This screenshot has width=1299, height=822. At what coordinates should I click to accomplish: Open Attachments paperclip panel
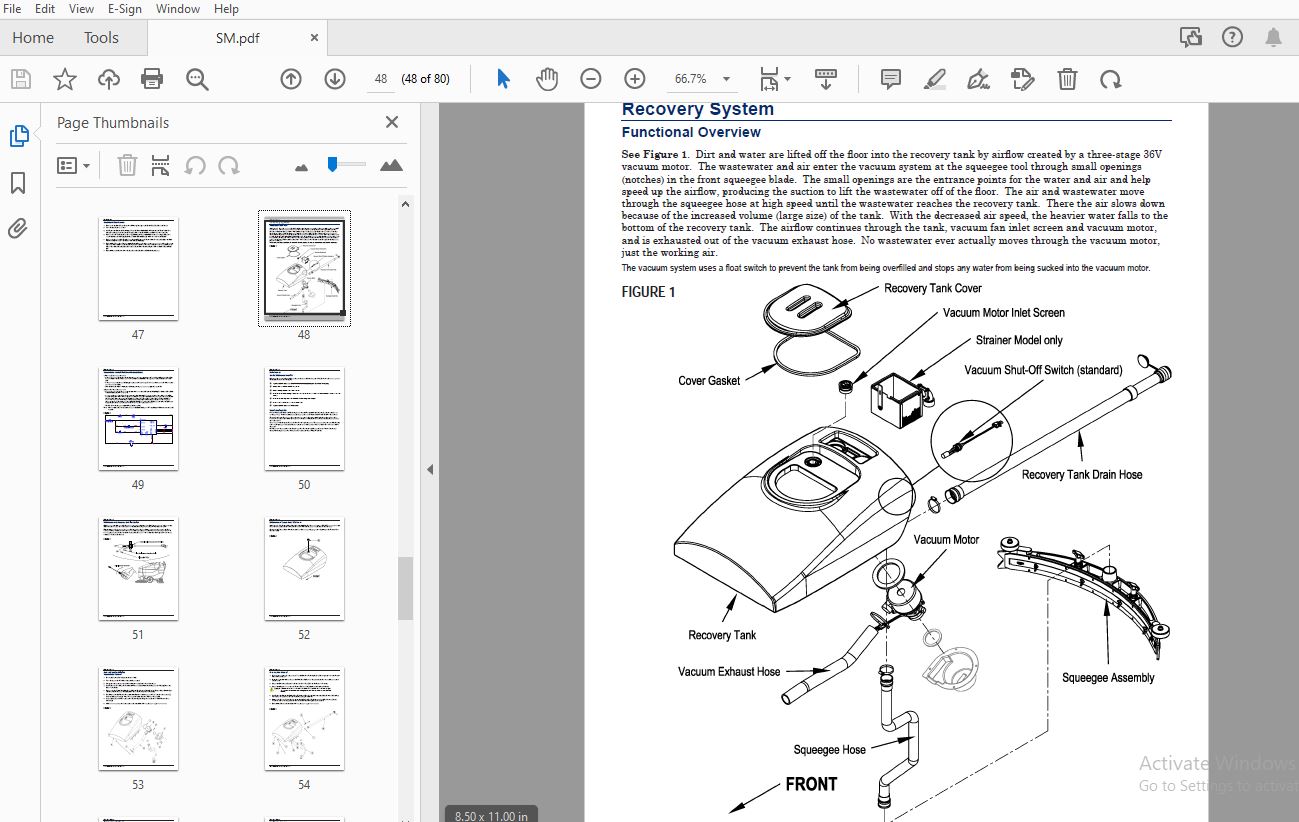[x=18, y=229]
